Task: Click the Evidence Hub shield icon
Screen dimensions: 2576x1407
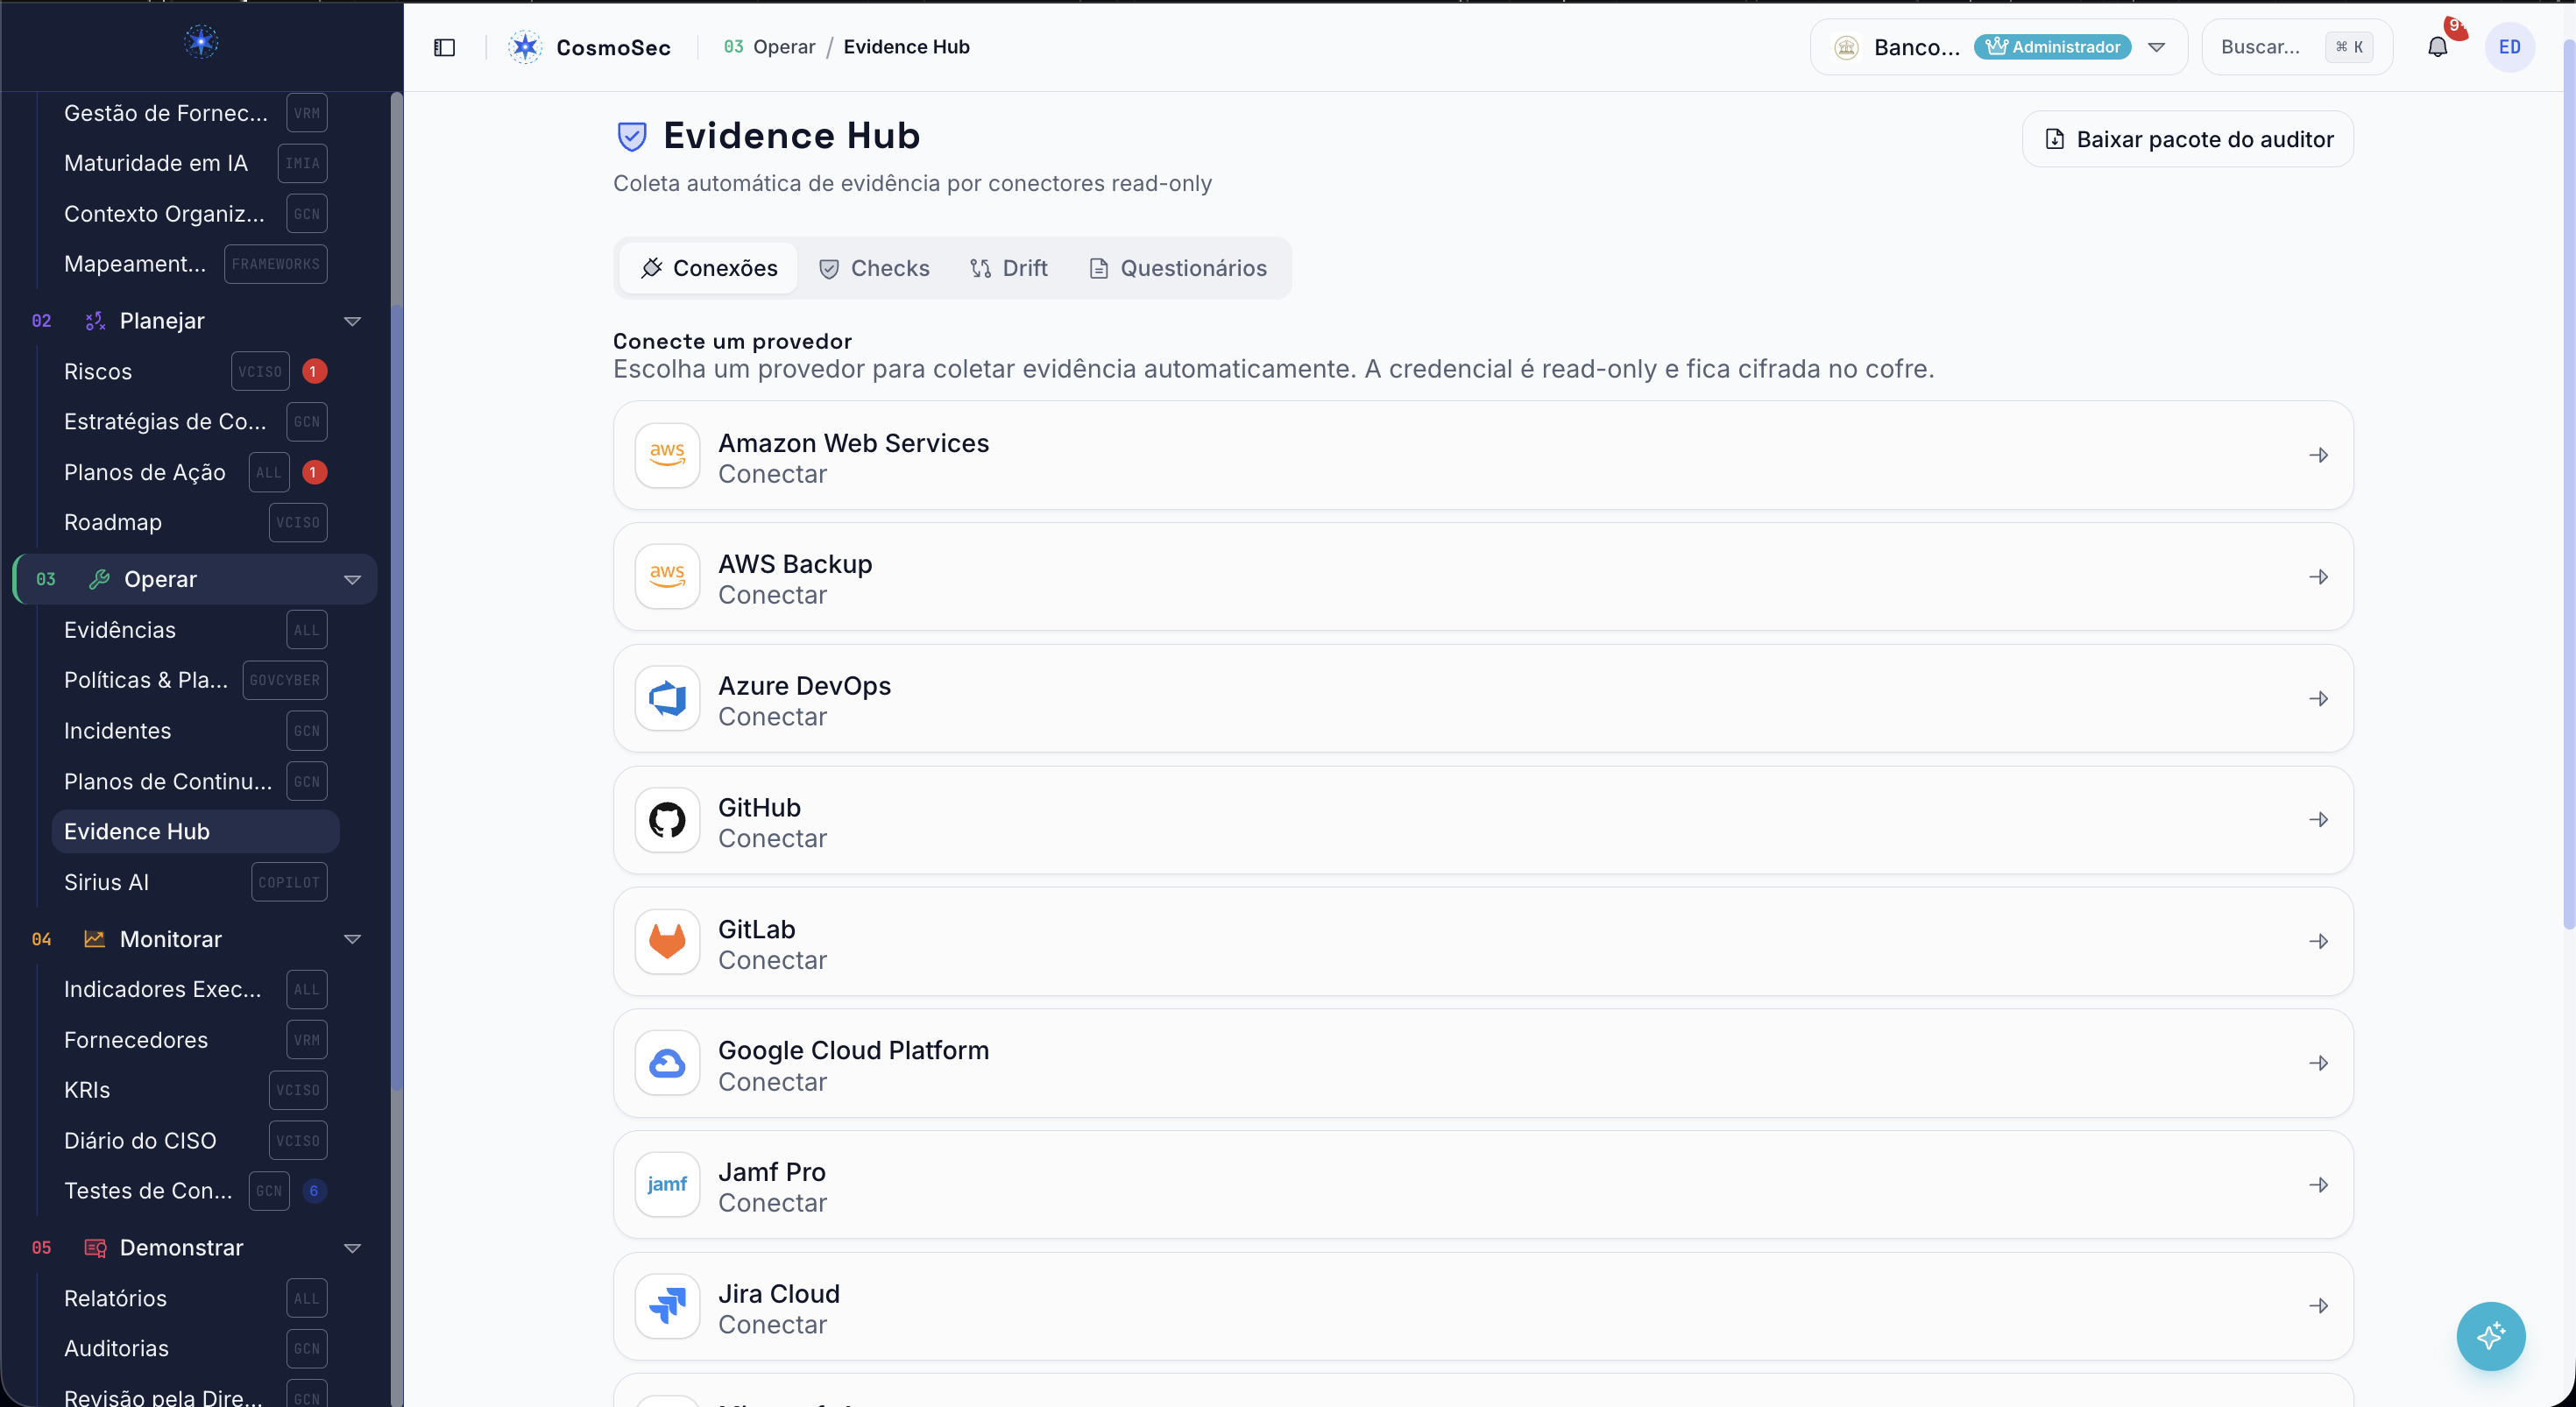Action: click(632, 136)
